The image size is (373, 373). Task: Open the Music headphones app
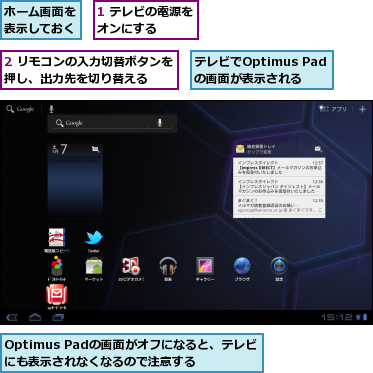[168, 269]
